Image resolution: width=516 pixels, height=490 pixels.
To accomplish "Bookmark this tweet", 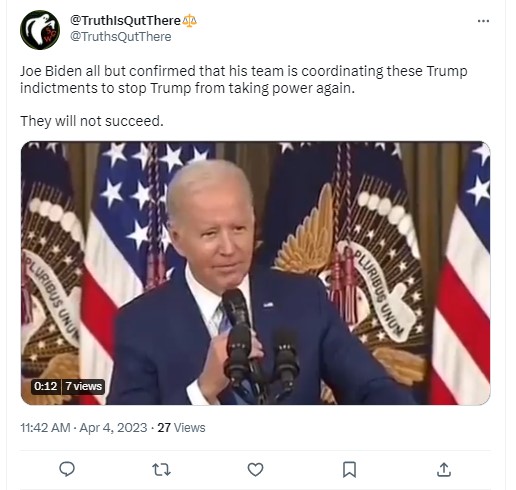I will tap(349, 470).
